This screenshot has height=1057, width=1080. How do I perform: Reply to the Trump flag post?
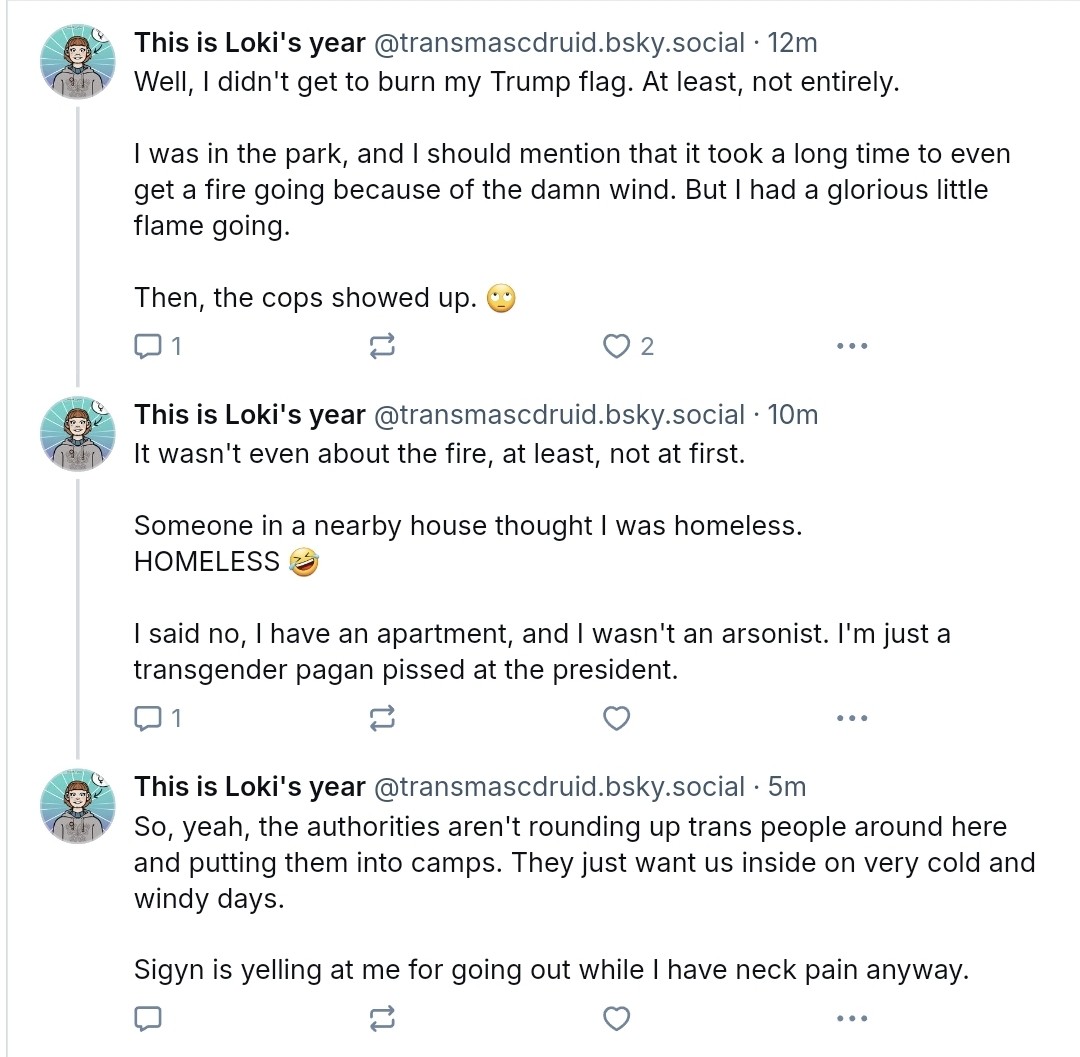pyautogui.click(x=148, y=347)
